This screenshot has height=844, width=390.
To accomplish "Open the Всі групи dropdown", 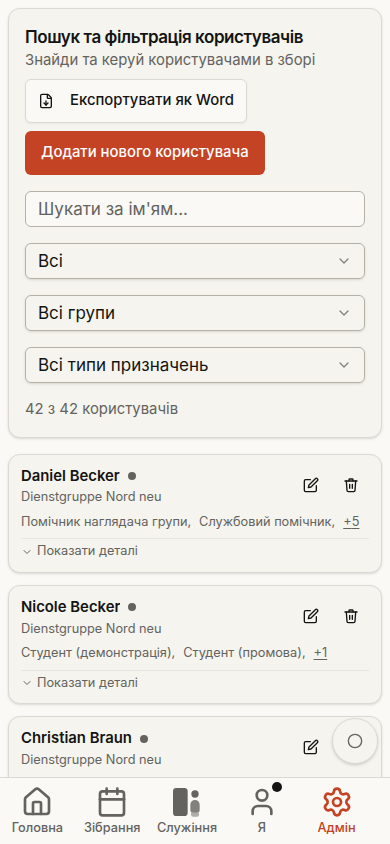I will click(195, 313).
